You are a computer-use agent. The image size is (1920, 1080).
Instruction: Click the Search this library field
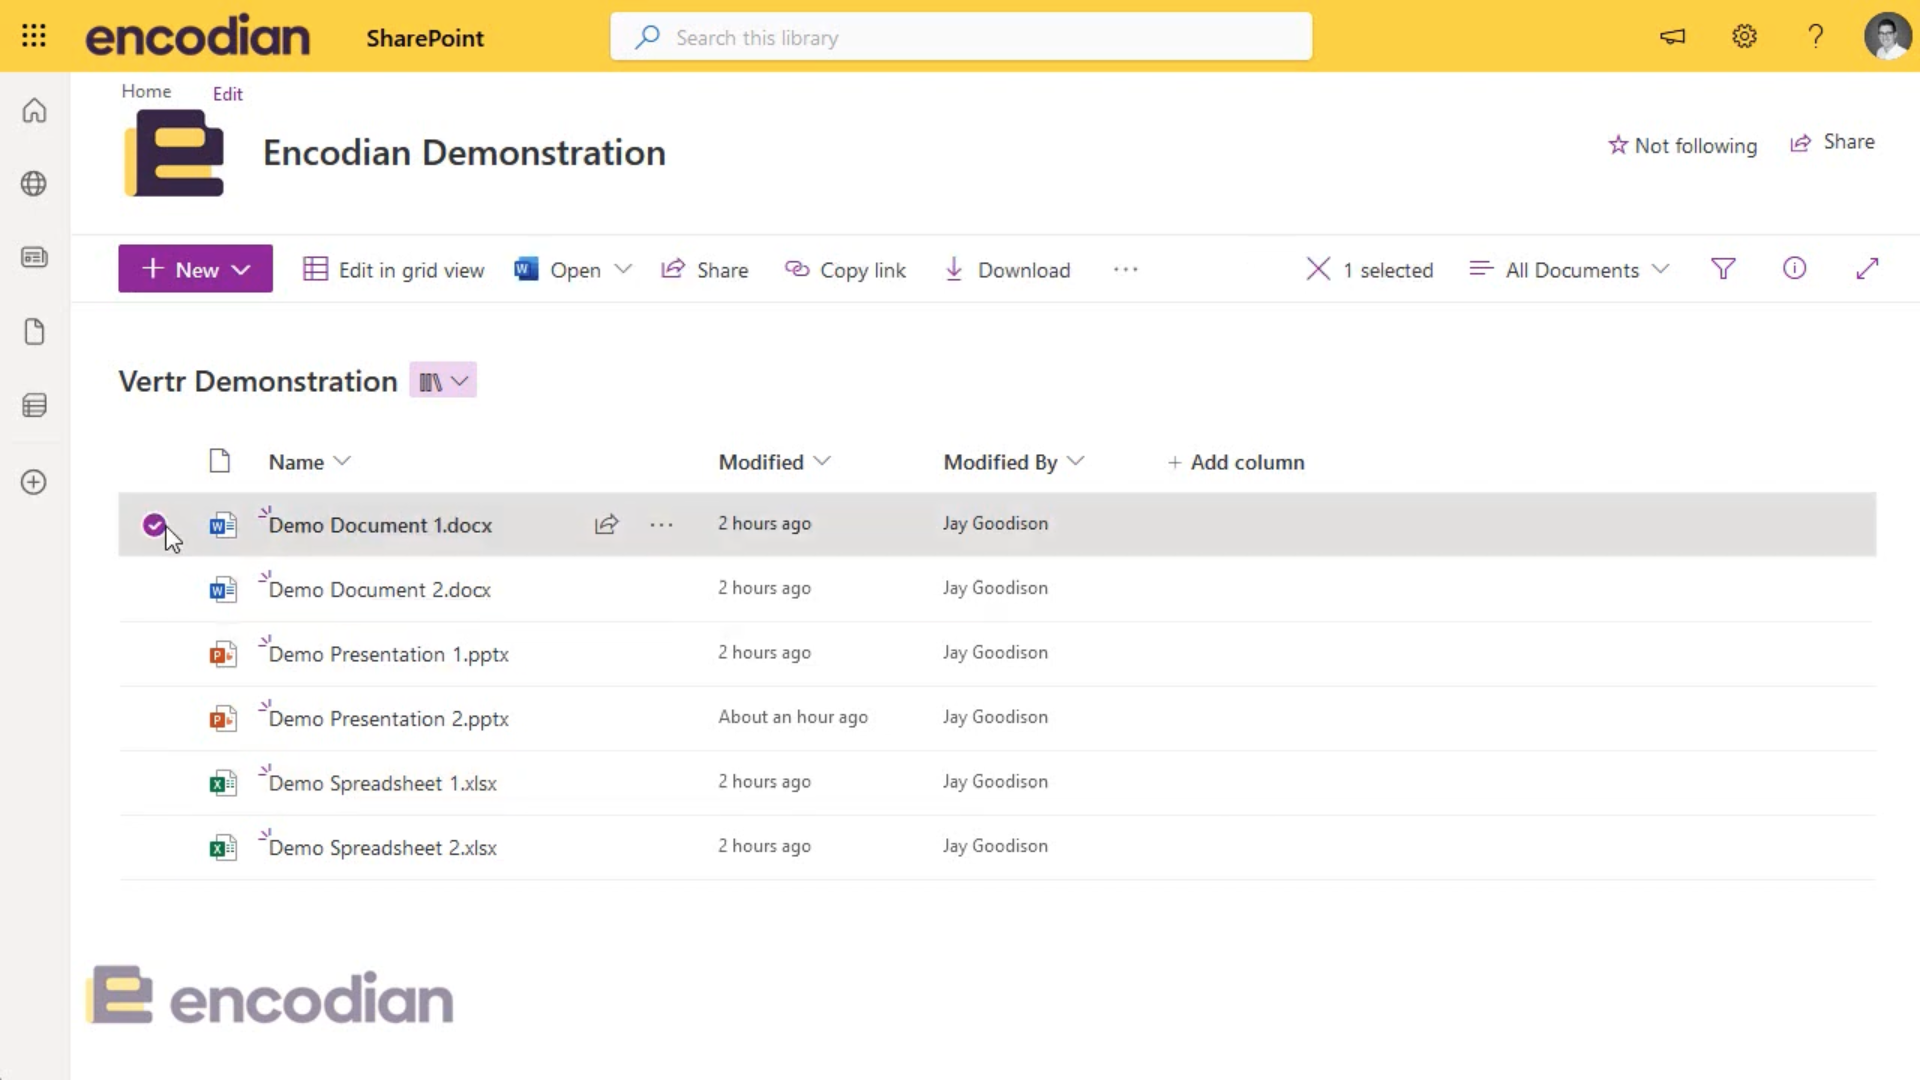[x=961, y=37]
